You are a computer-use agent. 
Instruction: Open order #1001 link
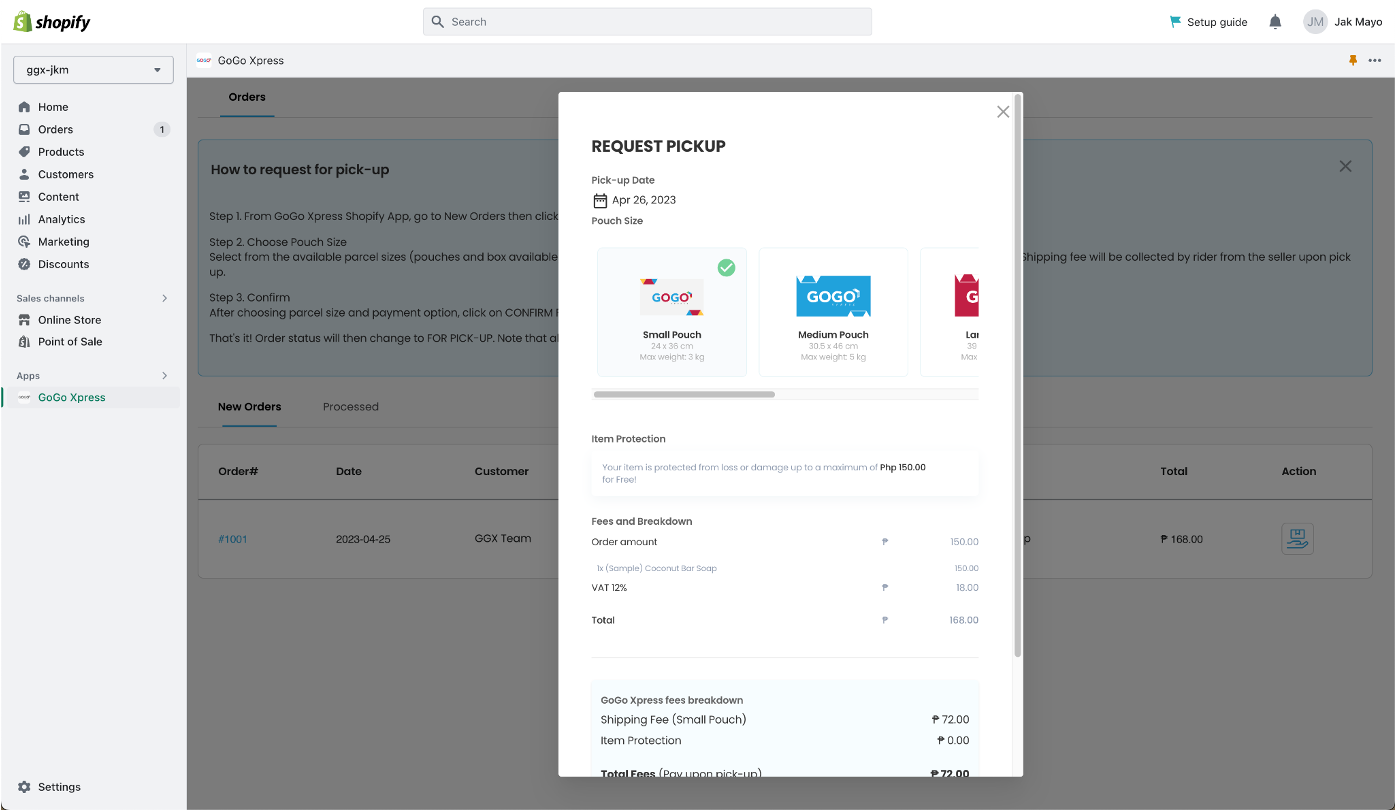233,539
